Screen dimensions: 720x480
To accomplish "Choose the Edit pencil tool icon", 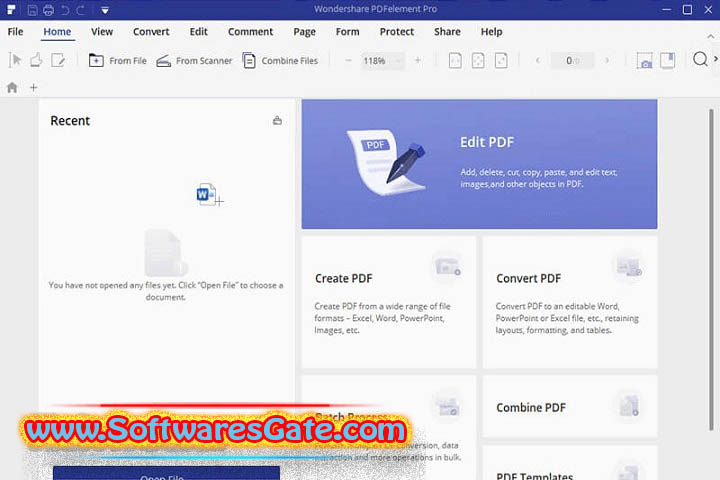I will tap(58, 60).
